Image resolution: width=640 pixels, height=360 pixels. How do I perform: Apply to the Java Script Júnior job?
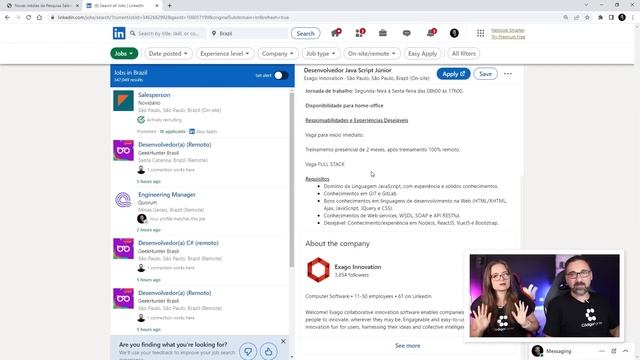click(x=453, y=74)
